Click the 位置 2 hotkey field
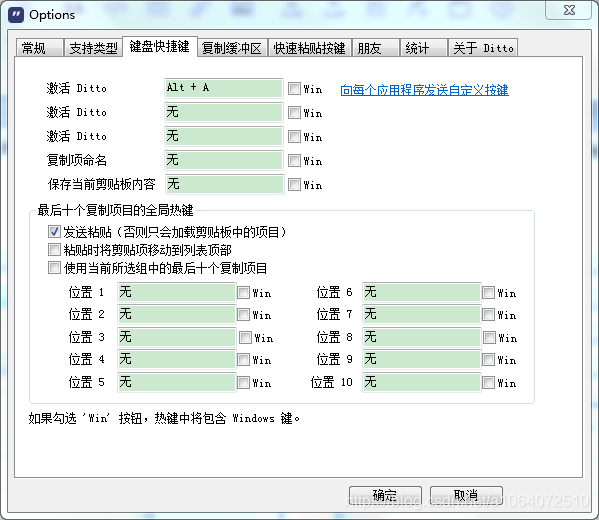The width and height of the screenshot is (599, 520). (176, 315)
